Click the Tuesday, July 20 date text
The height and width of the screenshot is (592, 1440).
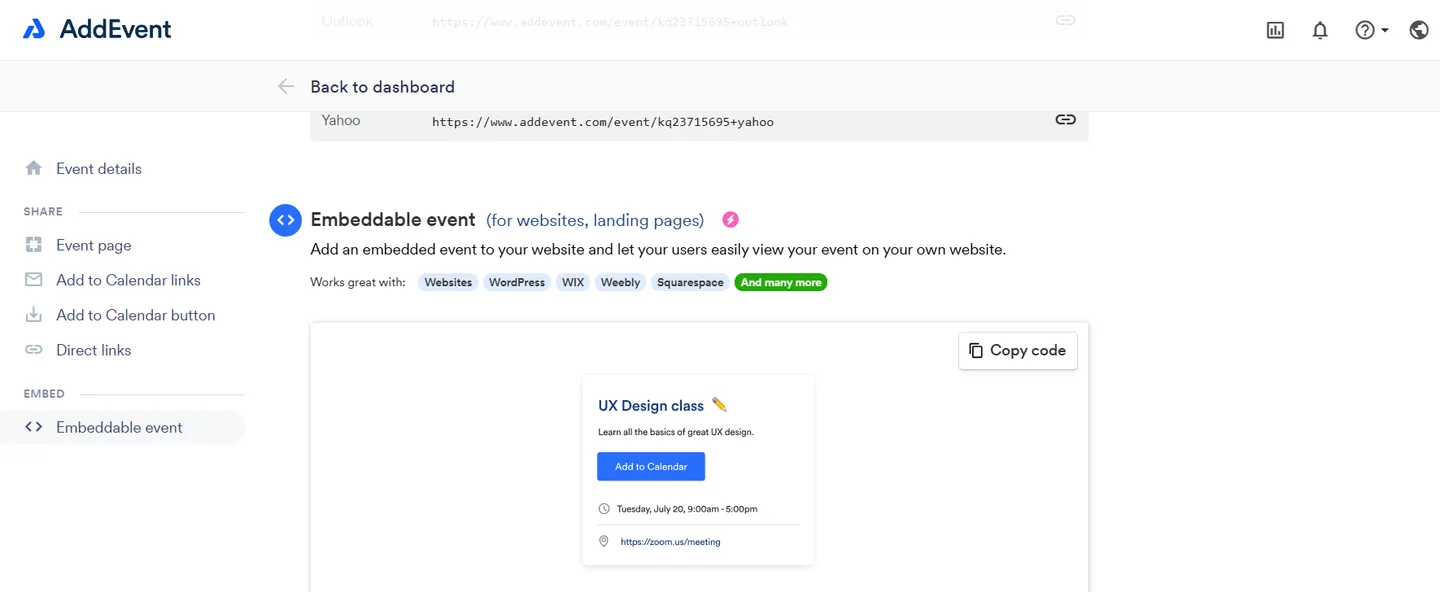tap(687, 509)
